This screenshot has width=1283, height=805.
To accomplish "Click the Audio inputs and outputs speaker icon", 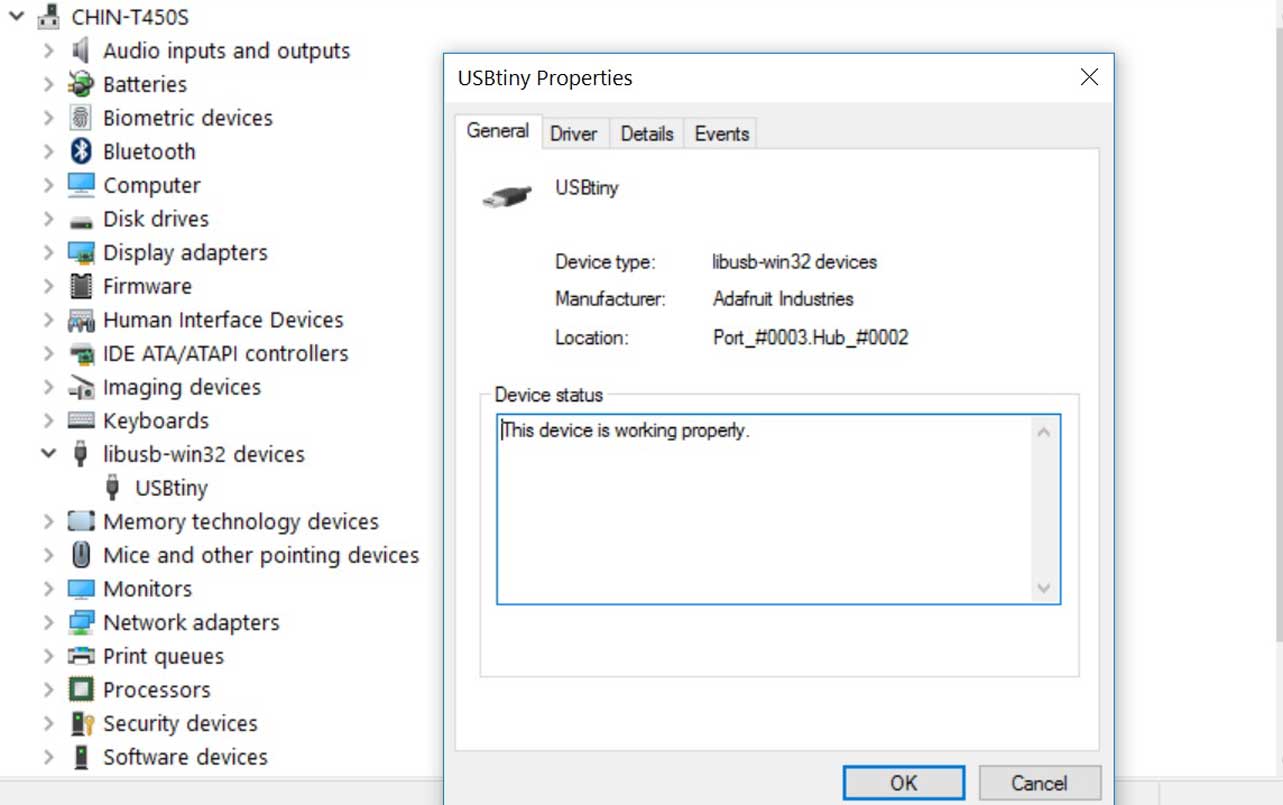I will point(81,50).
